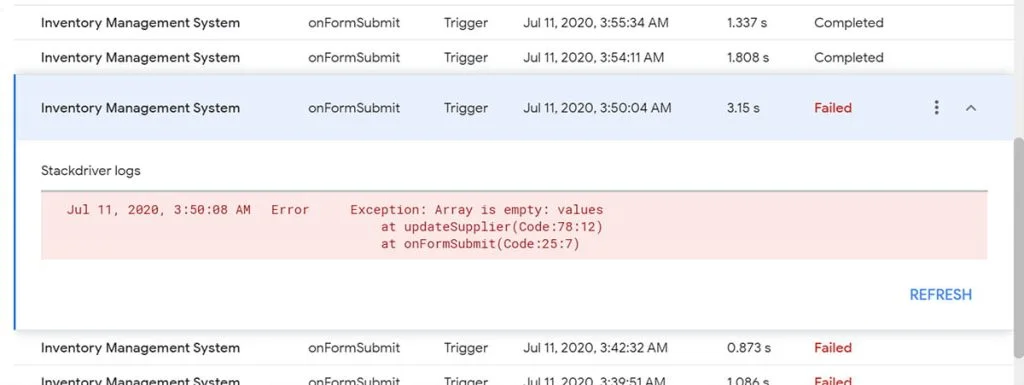The height and width of the screenshot is (385, 1024).
Task: Click the Trigger type in the 3:54:11 row
Action: tap(466, 57)
